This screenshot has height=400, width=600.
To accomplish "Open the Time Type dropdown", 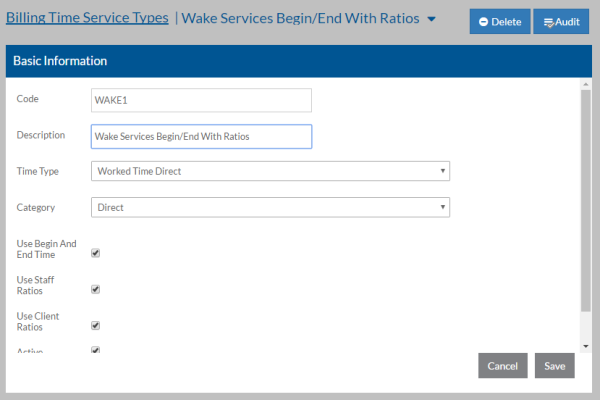I will pos(270,171).
